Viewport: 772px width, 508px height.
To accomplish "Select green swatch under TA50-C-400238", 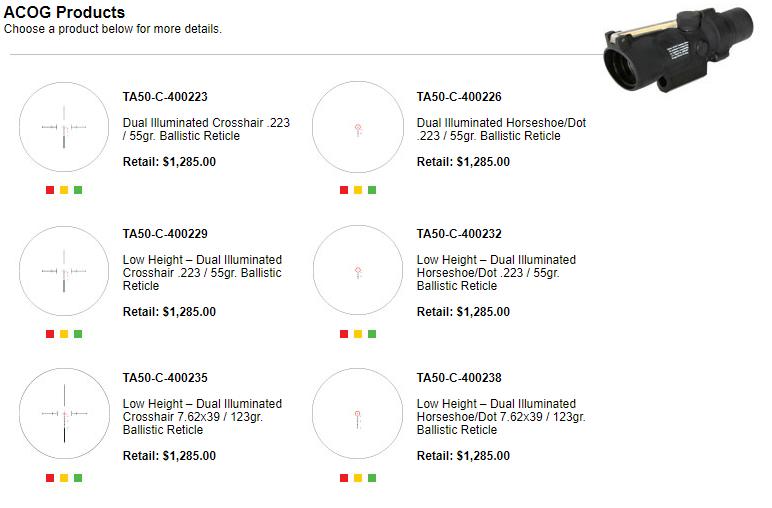I will point(372,478).
